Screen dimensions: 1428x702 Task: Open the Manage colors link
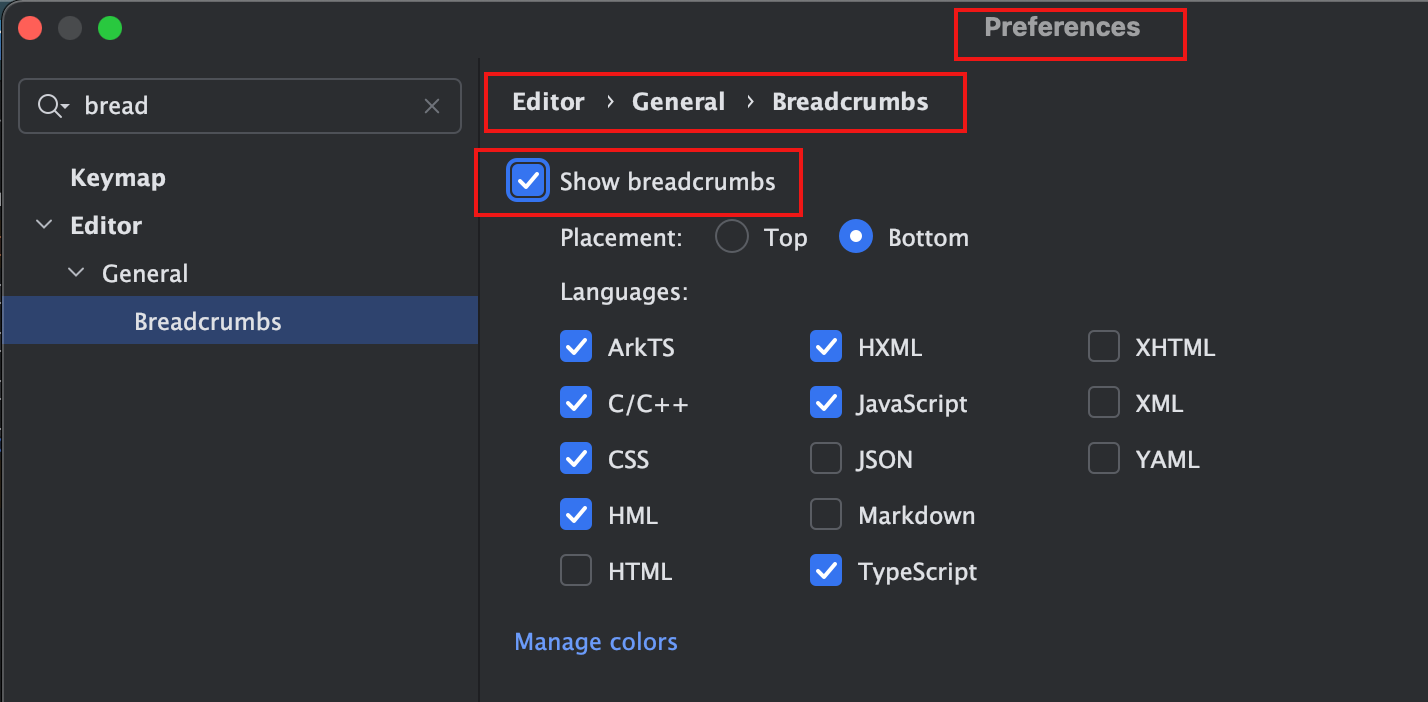coord(596,641)
